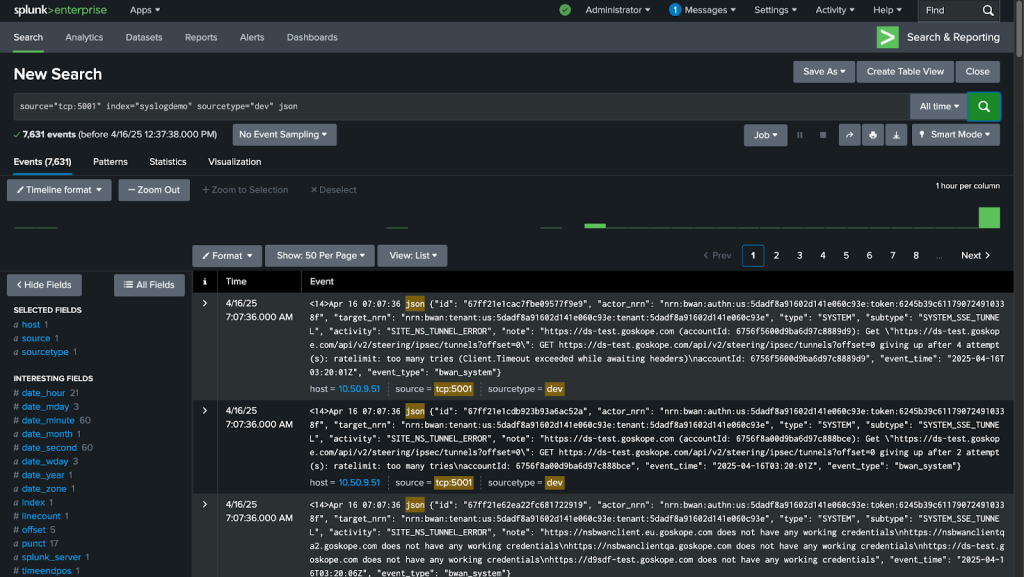Pause the search job
Image resolution: width=1024 pixels, height=577 pixels.
tap(799, 135)
